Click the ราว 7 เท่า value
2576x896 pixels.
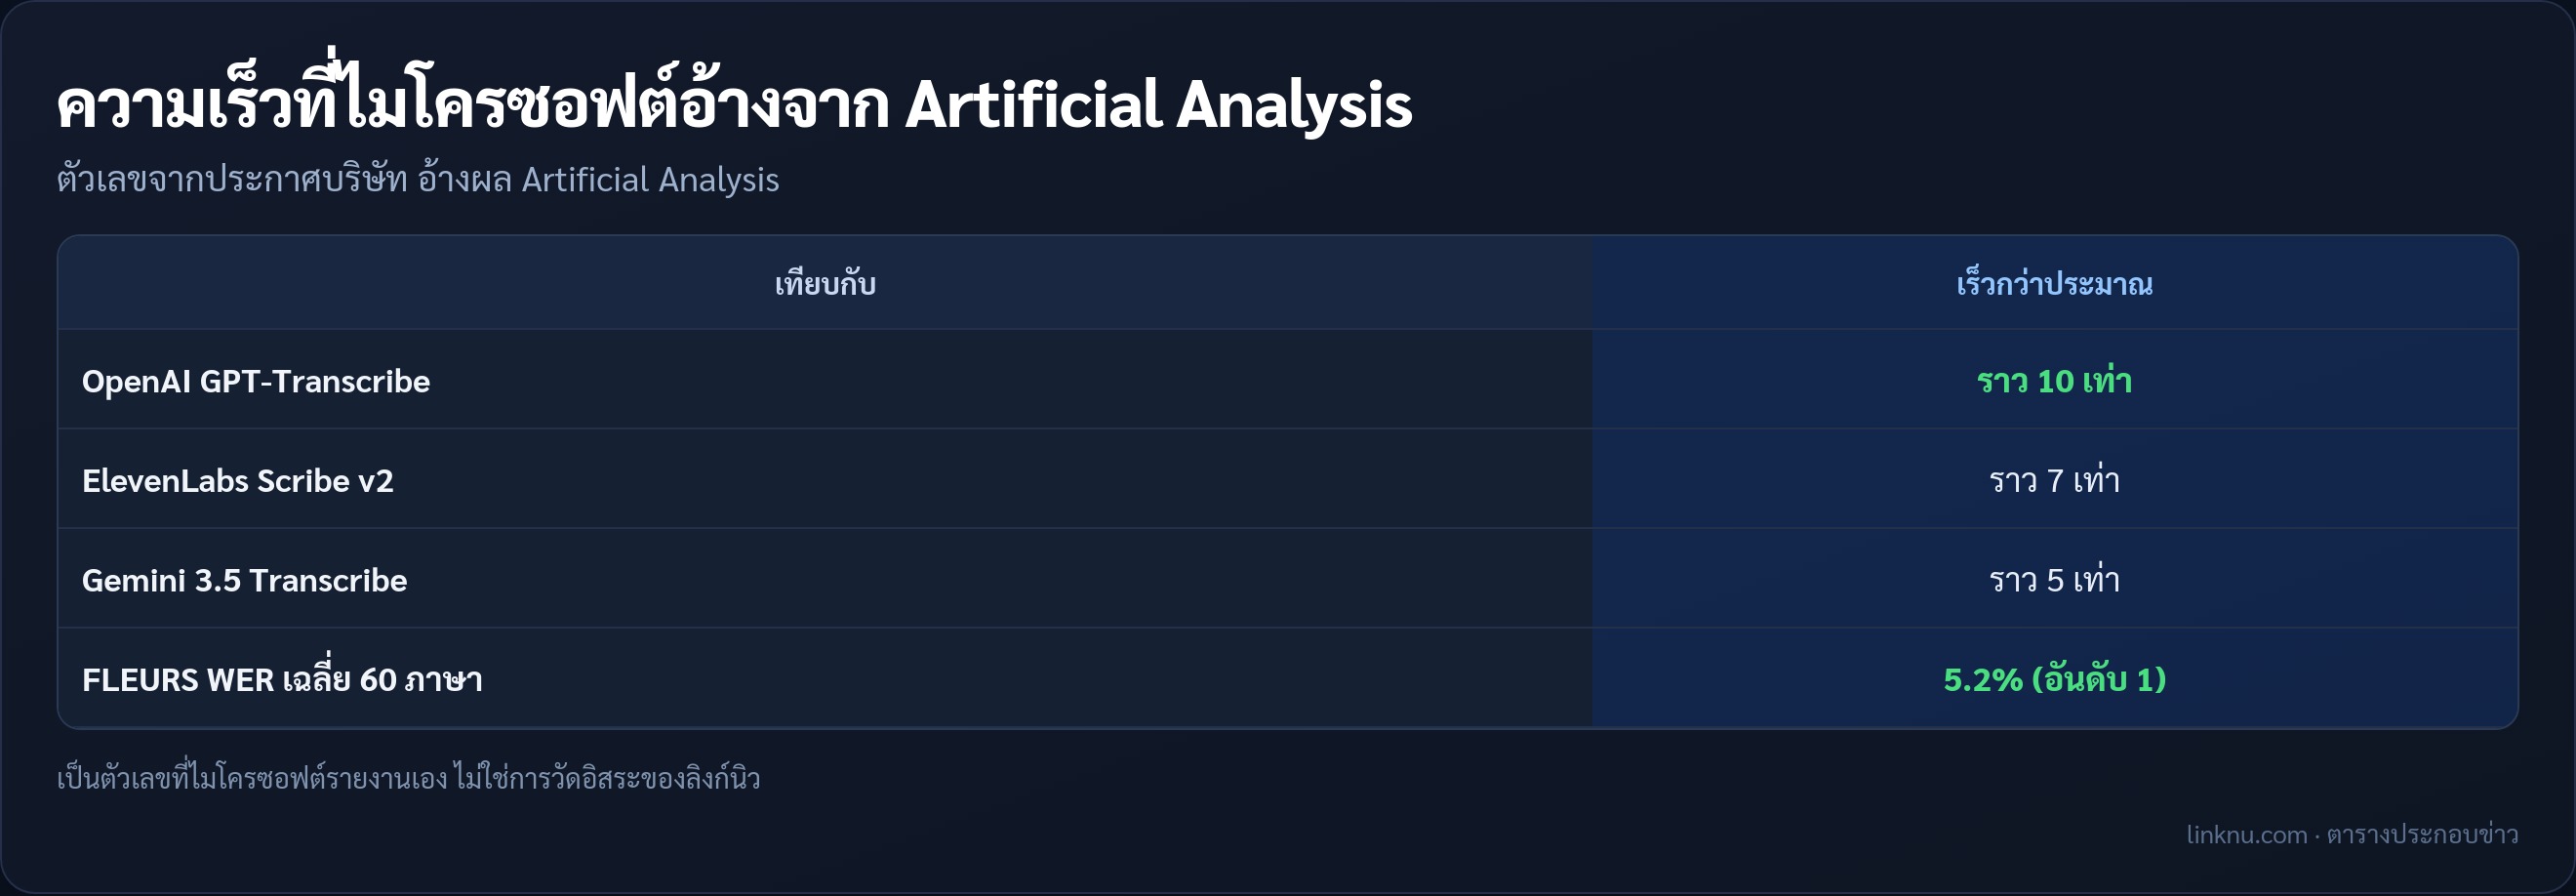pyautogui.click(x=2054, y=481)
